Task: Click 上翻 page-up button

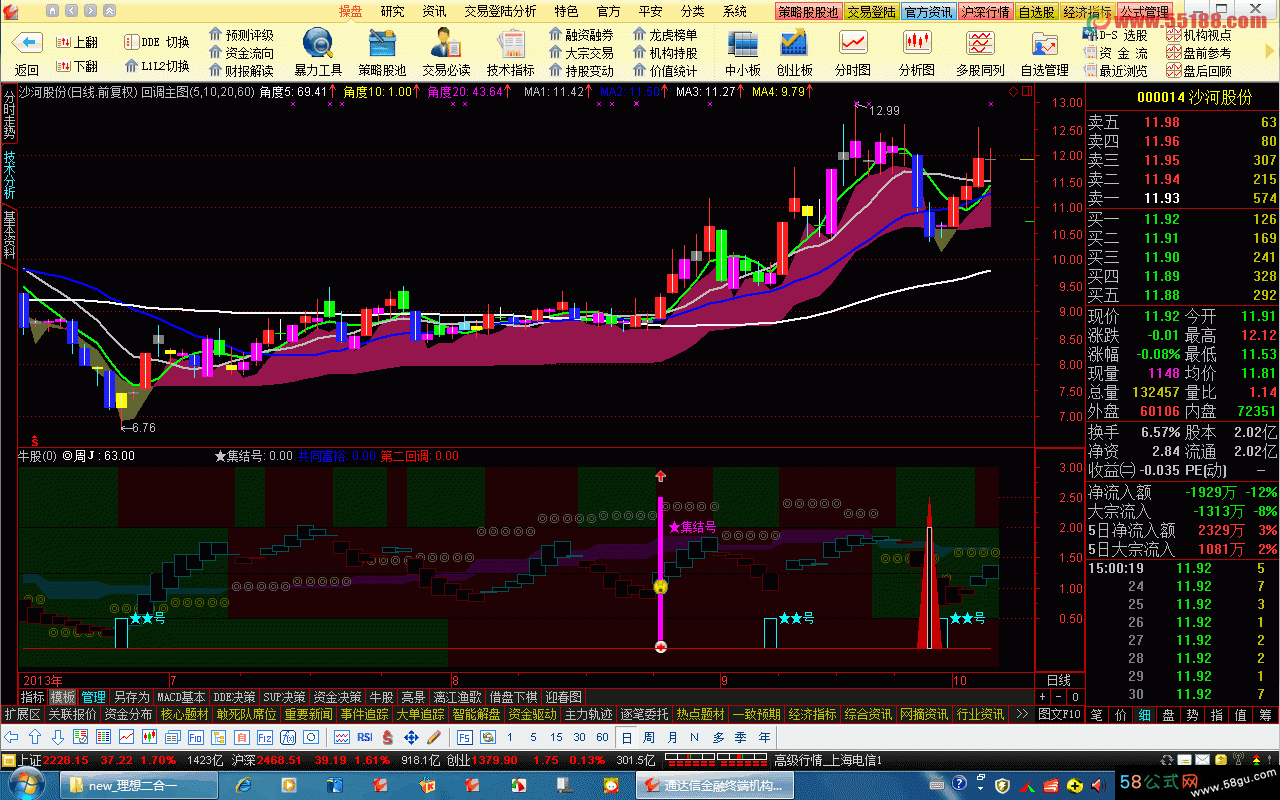Action: [77, 43]
